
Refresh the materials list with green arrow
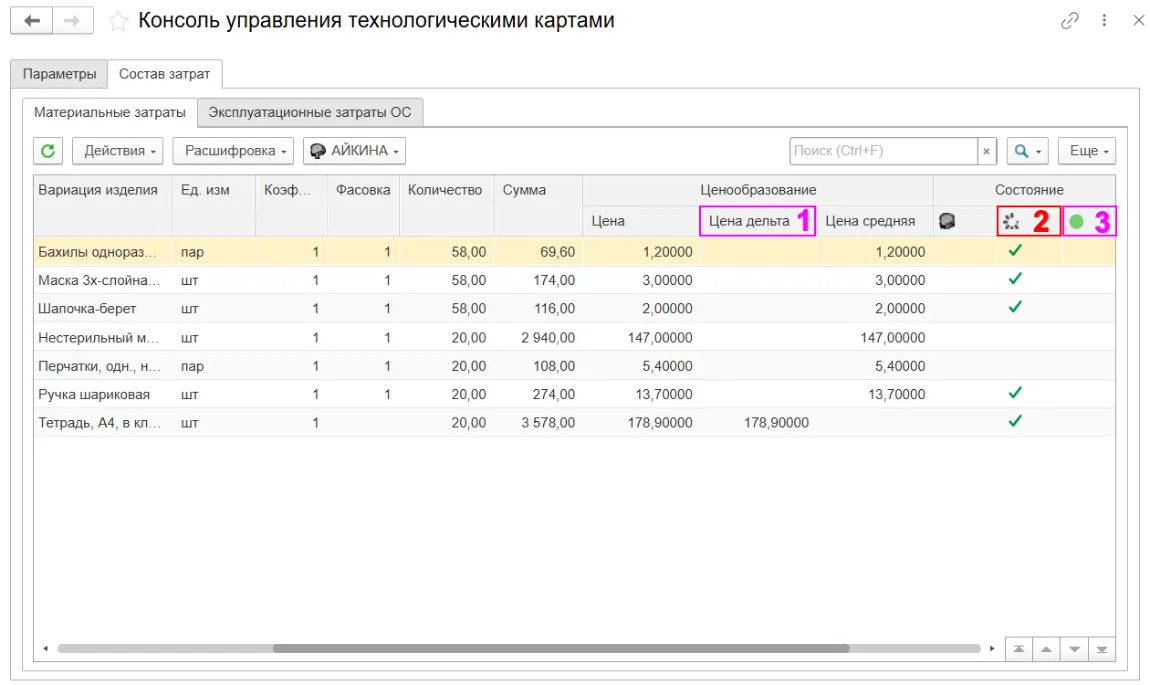[x=48, y=151]
